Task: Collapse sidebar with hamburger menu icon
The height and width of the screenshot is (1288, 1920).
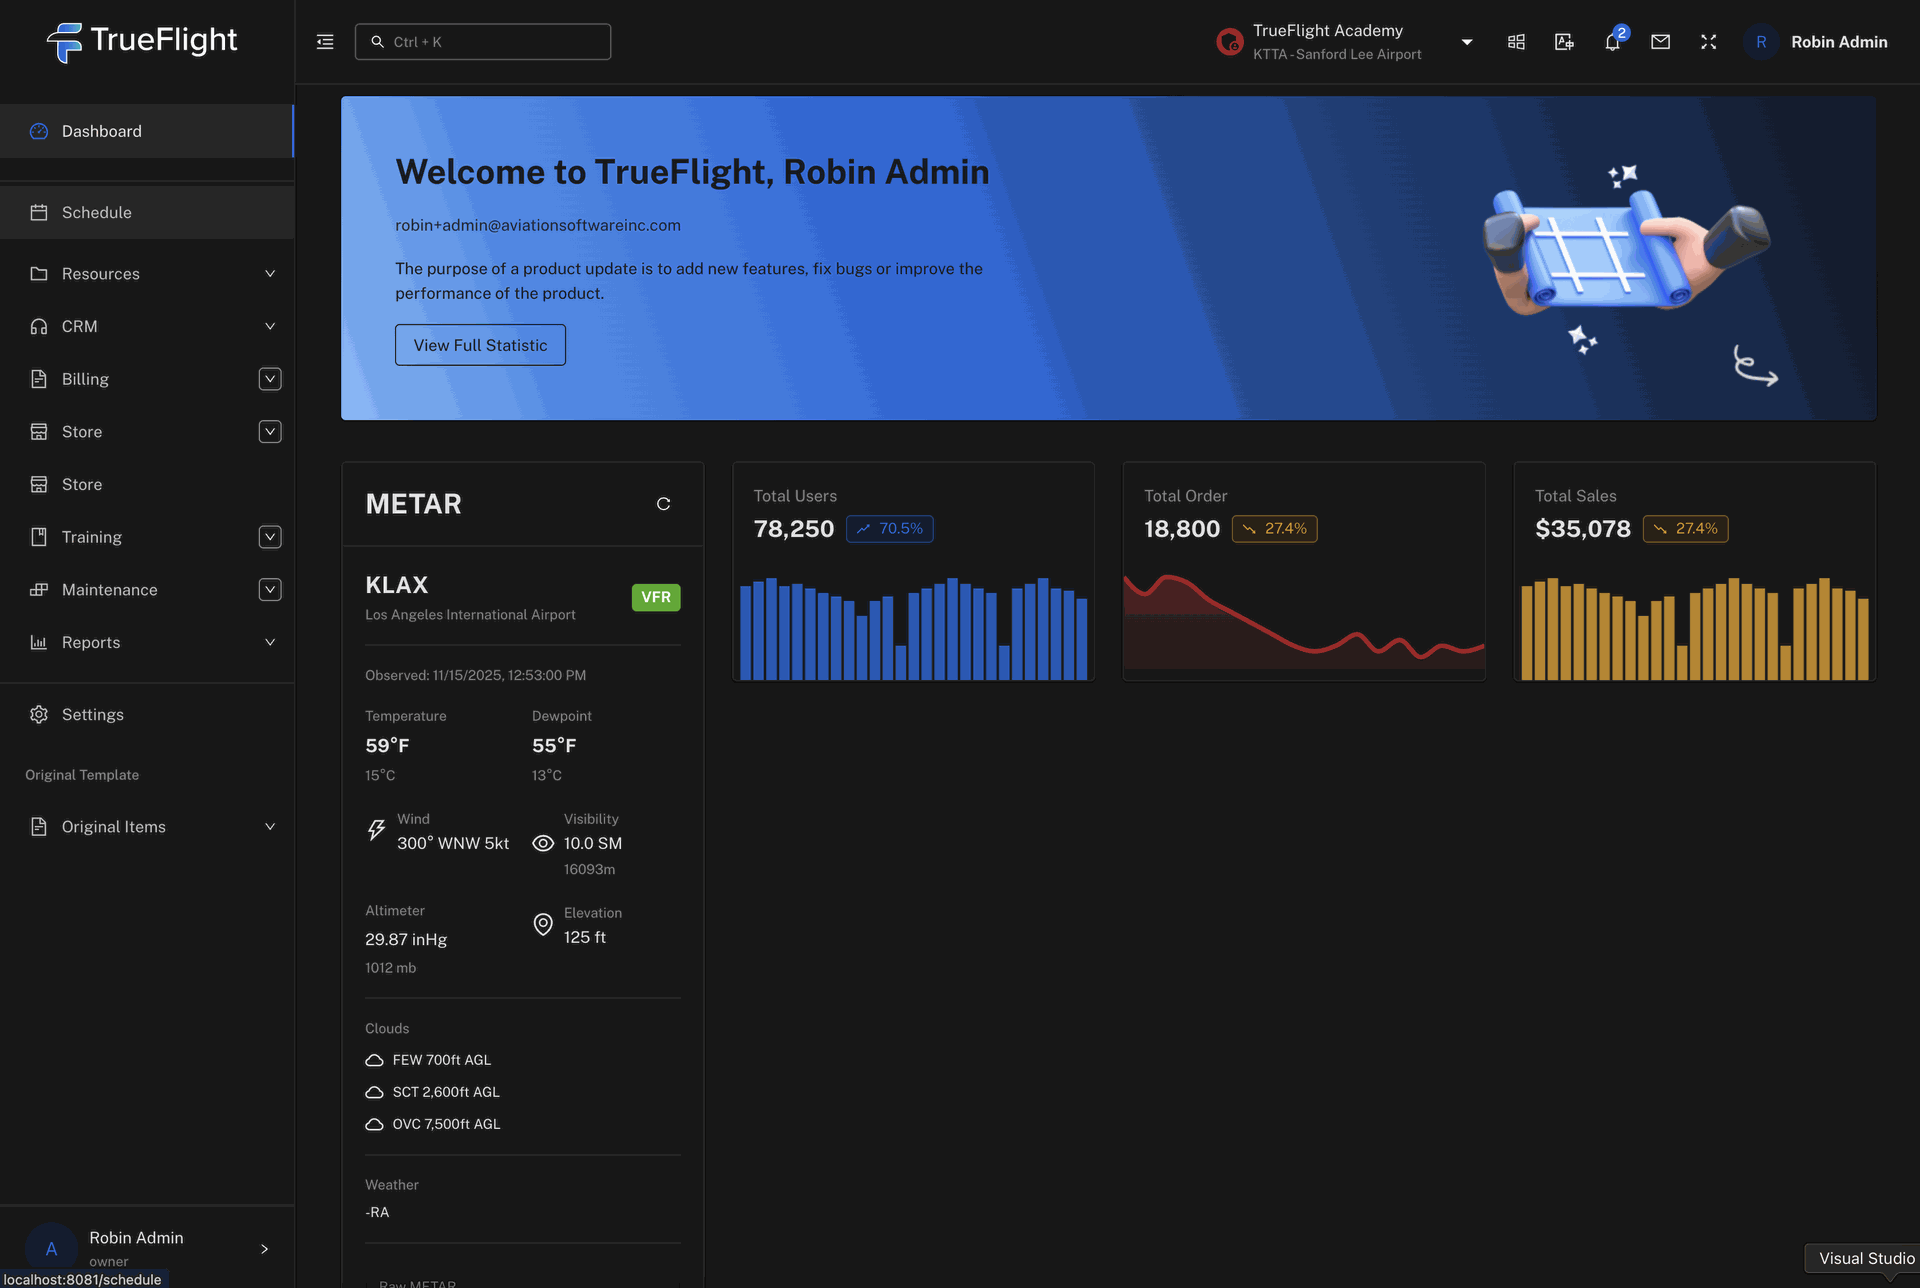Action: coord(325,42)
